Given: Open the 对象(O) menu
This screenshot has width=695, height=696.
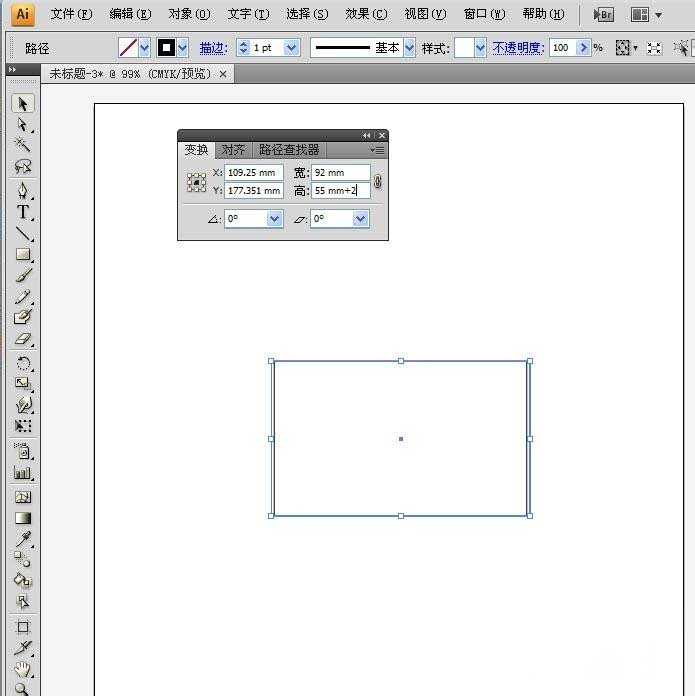Looking at the screenshot, I should (190, 14).
